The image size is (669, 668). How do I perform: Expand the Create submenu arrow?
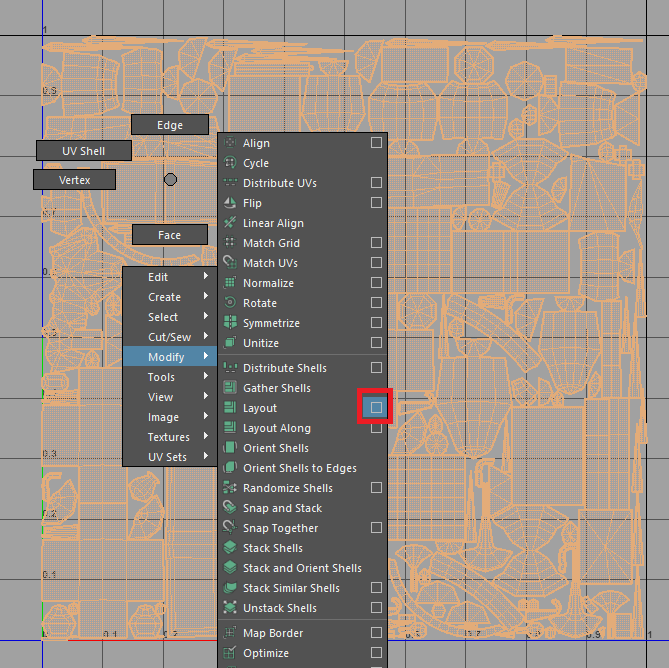click(x=206, y=296)
